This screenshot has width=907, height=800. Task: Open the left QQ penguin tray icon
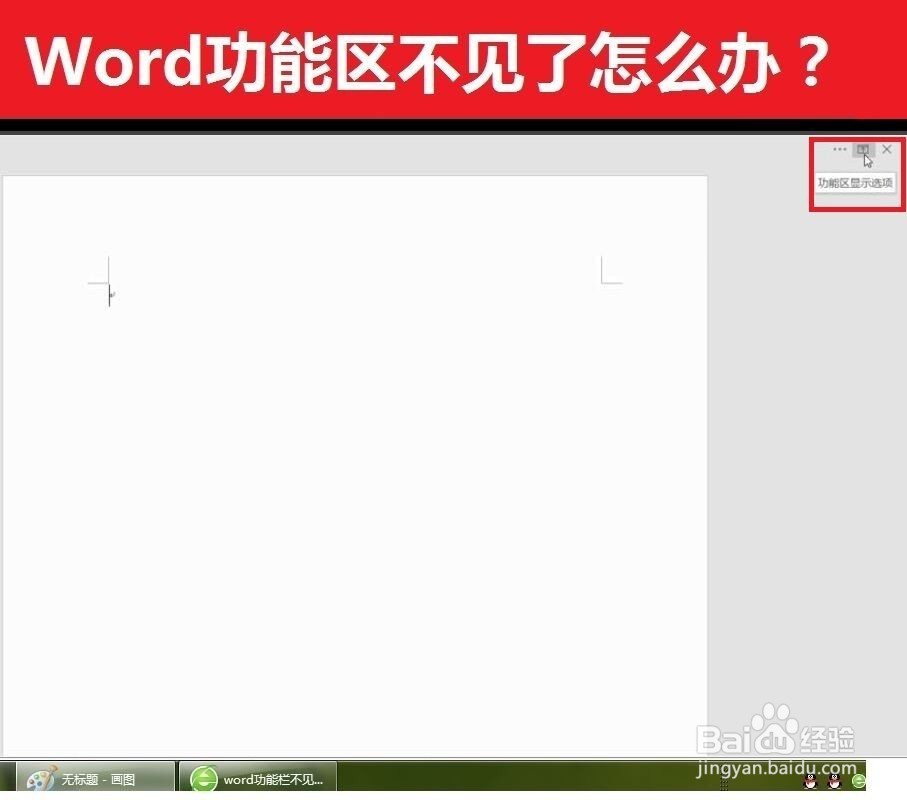tap(811, 781)
